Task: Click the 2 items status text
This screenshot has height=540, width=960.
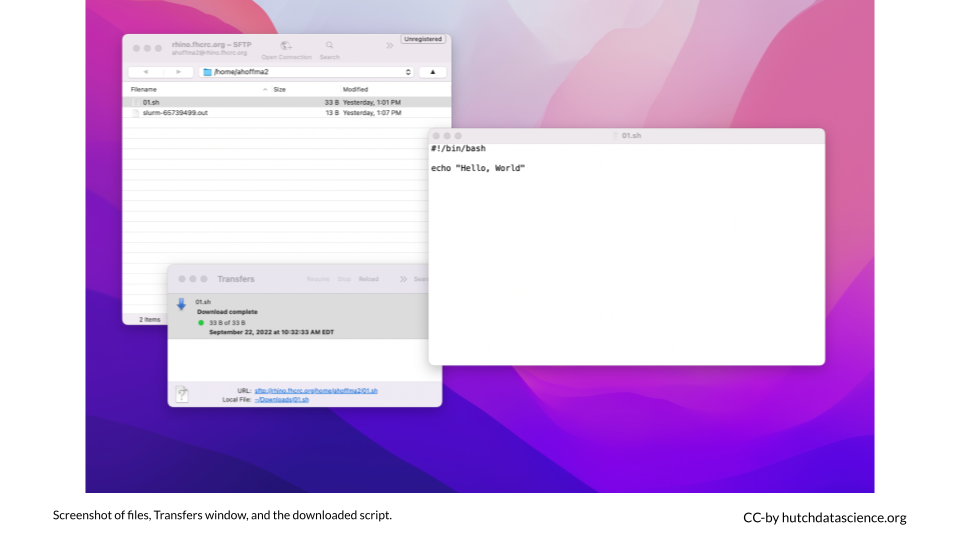Action: [x=149, y=320]
